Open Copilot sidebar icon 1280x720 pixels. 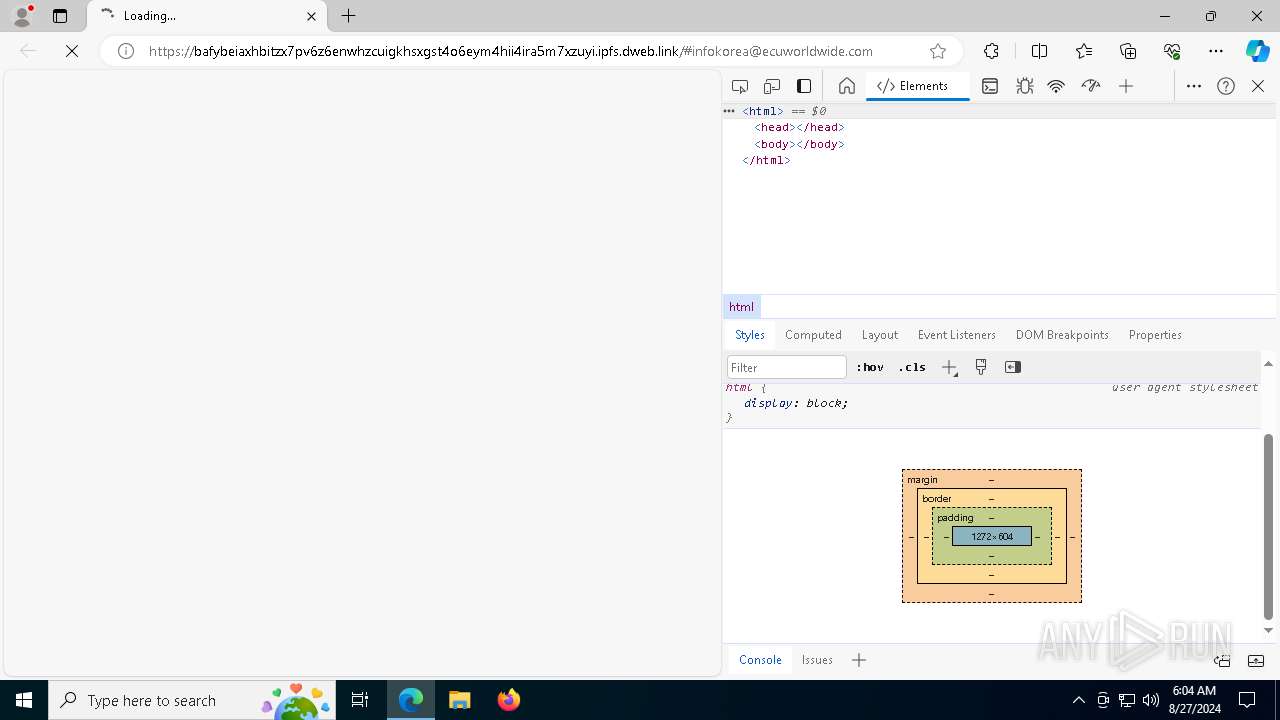point(1257,51)
